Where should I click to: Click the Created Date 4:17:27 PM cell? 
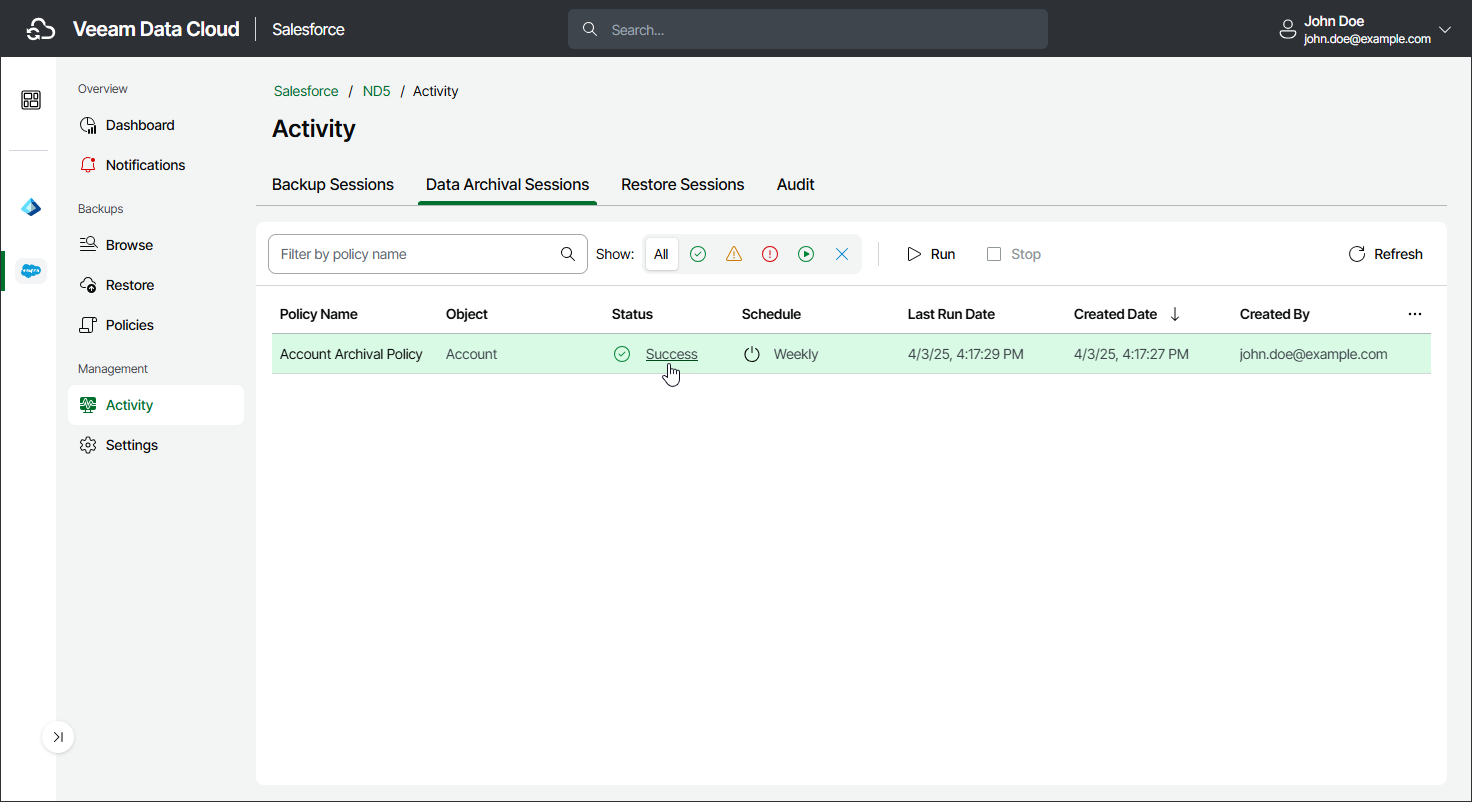[x=1132, y=354]
